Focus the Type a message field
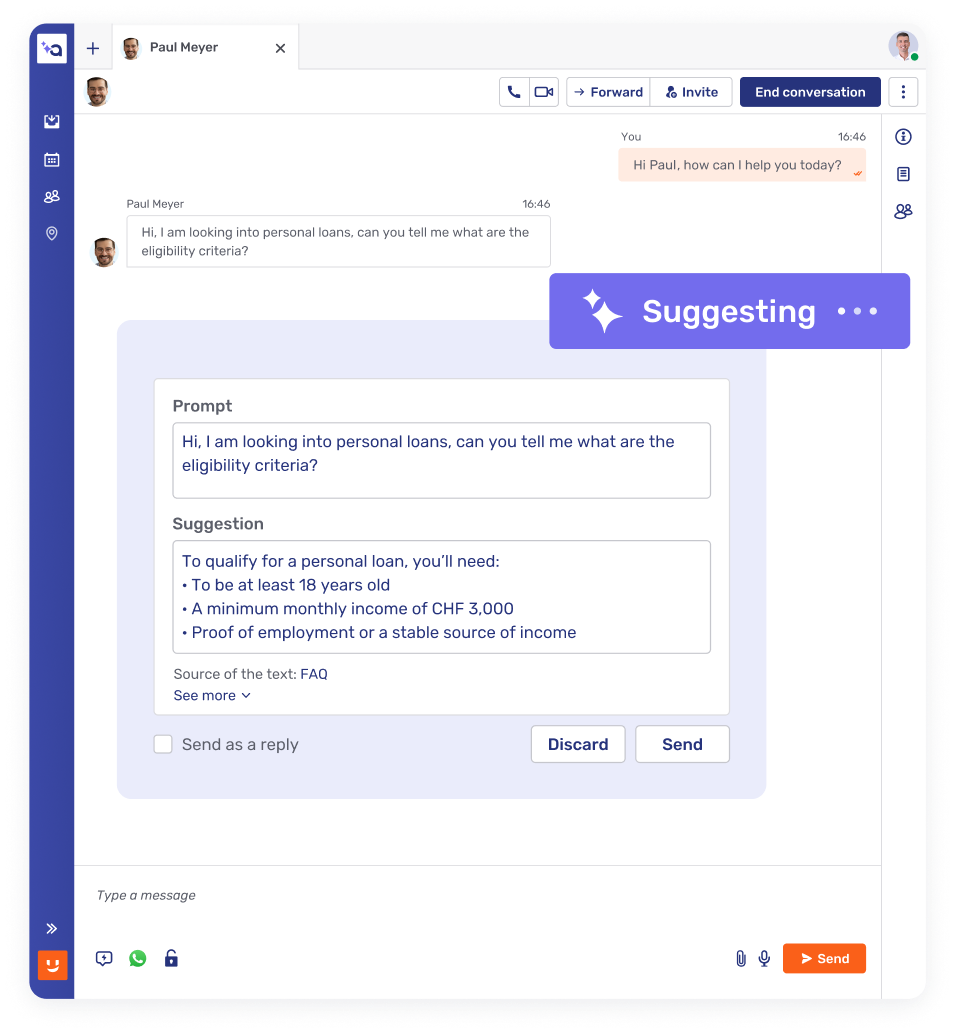The width and height of the screenshot is (956, 1035). click(x=477, y=896)
